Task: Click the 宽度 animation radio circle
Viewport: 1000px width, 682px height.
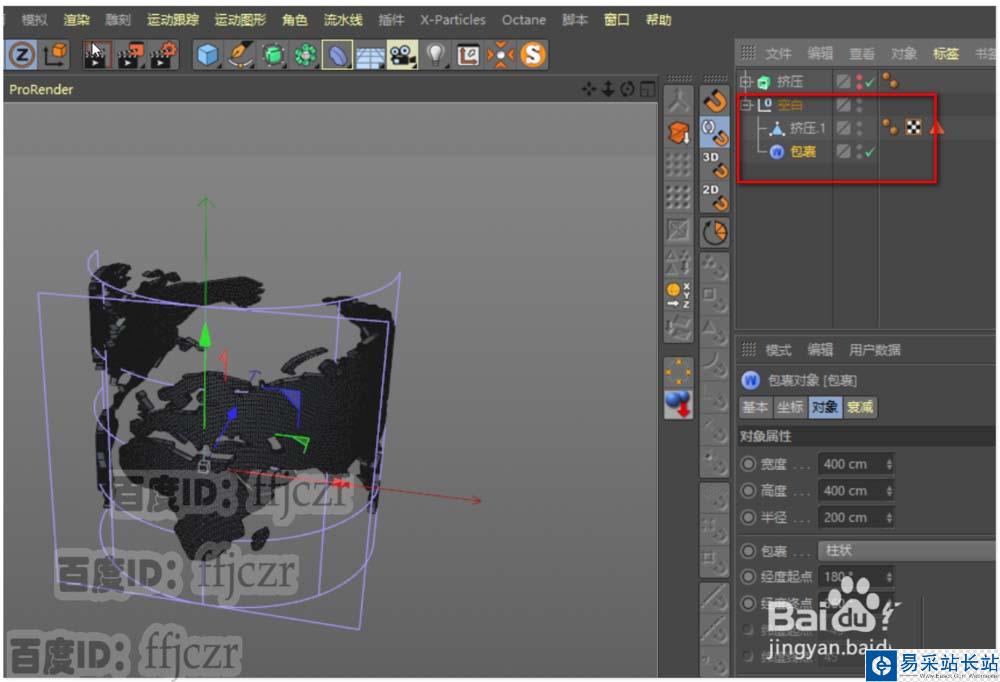Action: 748,464
